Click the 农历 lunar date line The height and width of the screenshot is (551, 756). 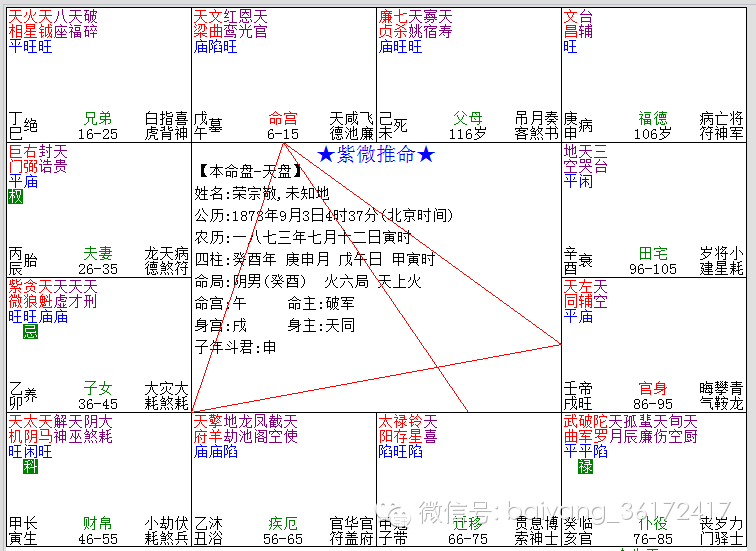[303, 238]
